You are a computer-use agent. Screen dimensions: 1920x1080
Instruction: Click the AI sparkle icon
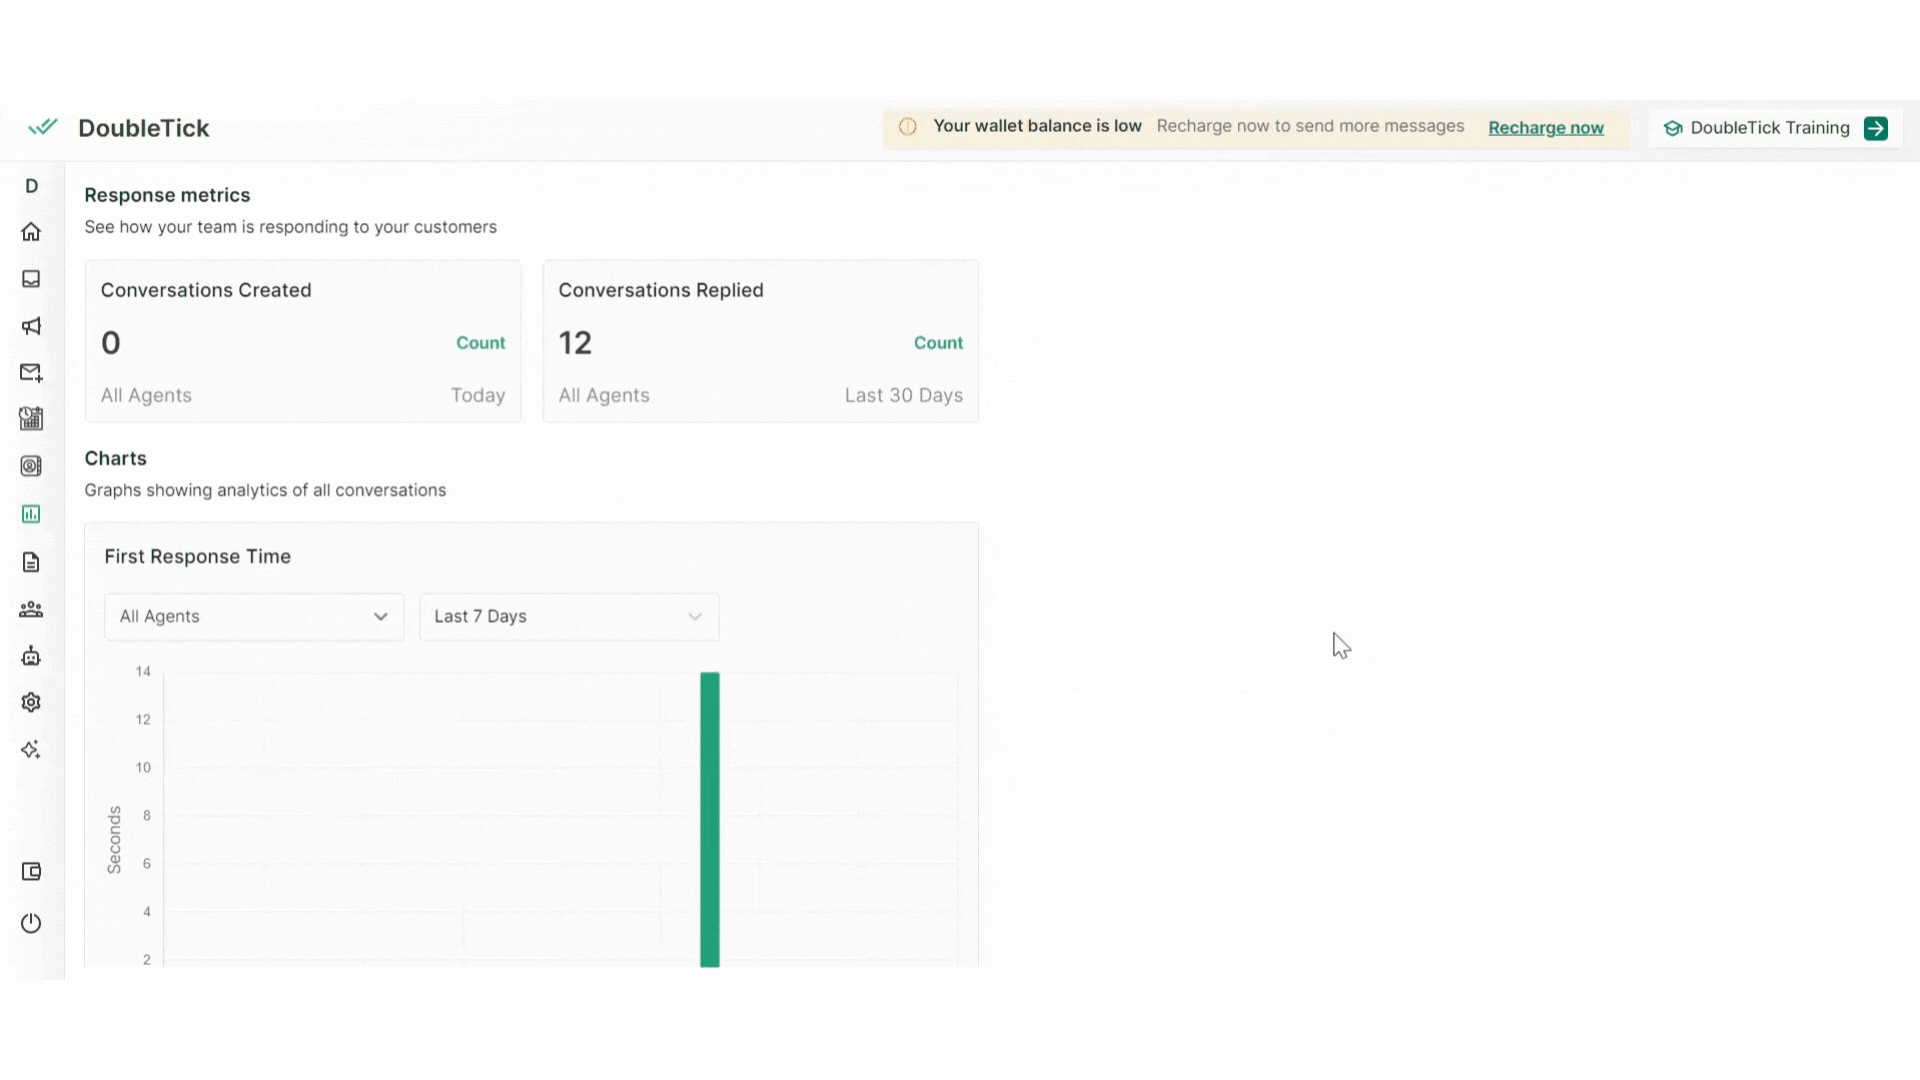pos(31,750)
